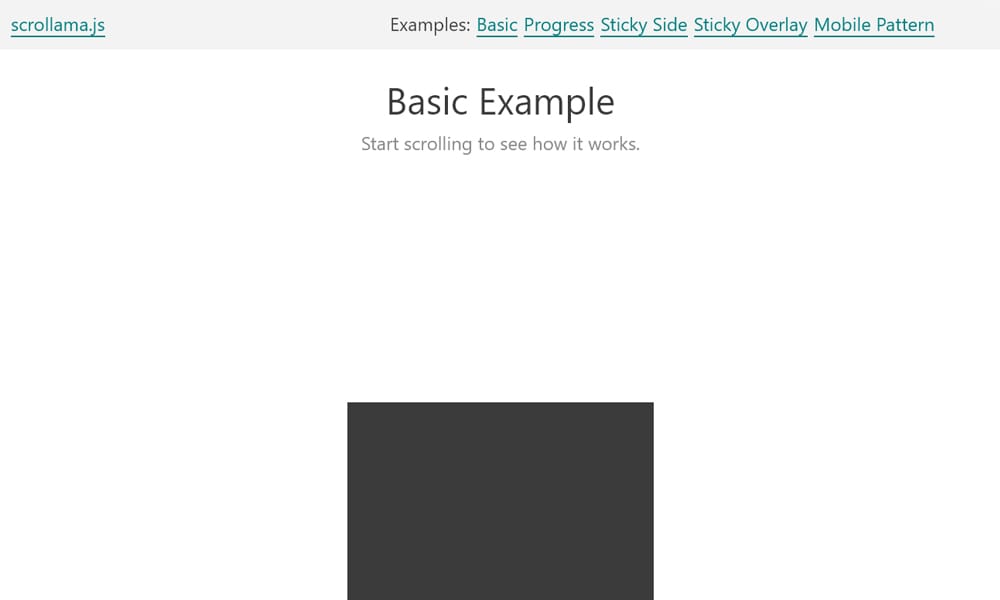
Task: Click the underlined Progress link text
Action: tap(558, 25)
